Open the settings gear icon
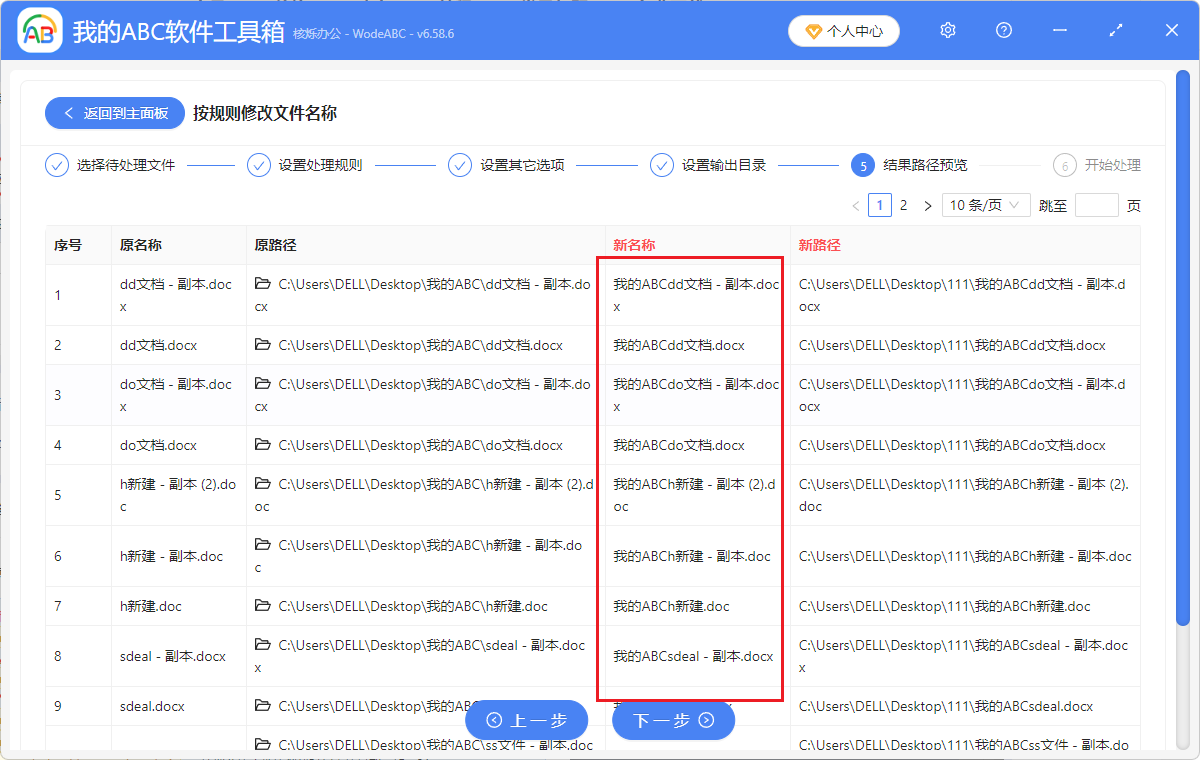Image resolution: width=1200 pixels, height=760 pixels. click(947, 30)
